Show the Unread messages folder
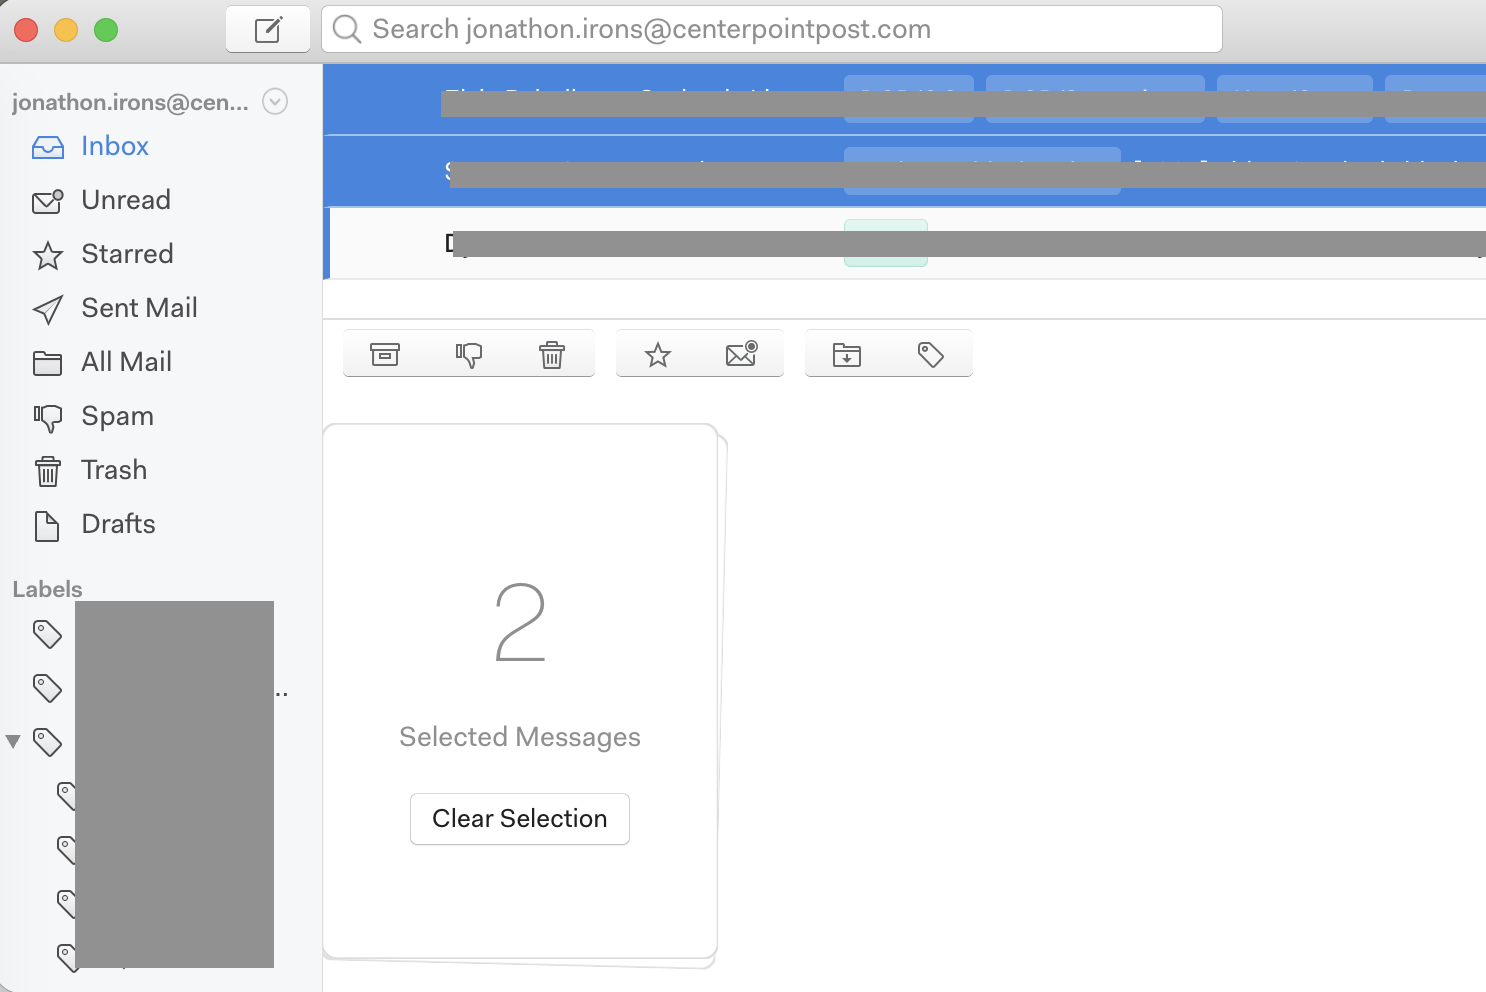The width and height of the screenshot is (1486, 992). click(x=125, y=200)
